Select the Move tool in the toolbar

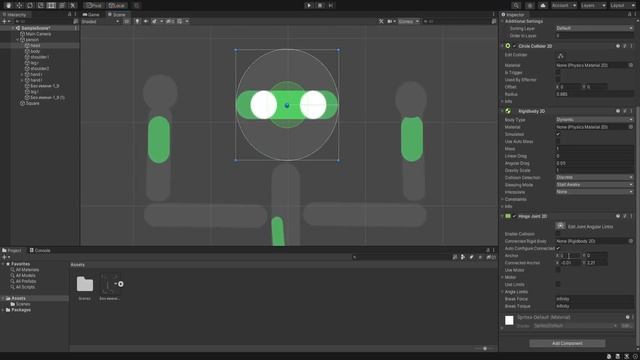(19, 5)
